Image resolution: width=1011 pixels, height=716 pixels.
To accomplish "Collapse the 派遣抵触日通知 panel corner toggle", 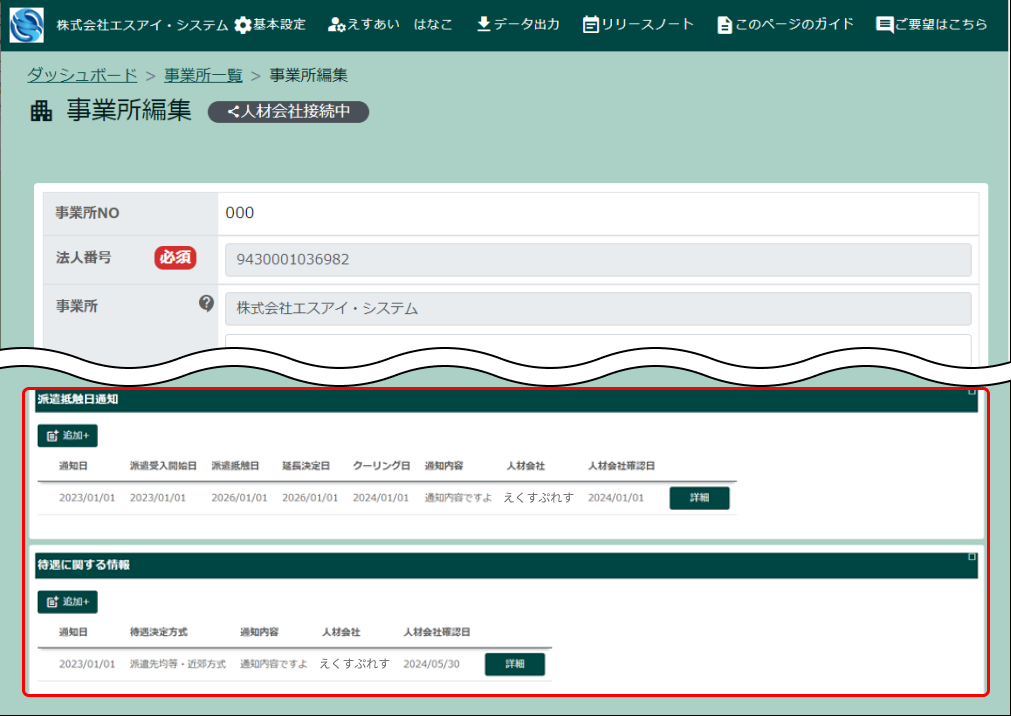I will 972,391.
